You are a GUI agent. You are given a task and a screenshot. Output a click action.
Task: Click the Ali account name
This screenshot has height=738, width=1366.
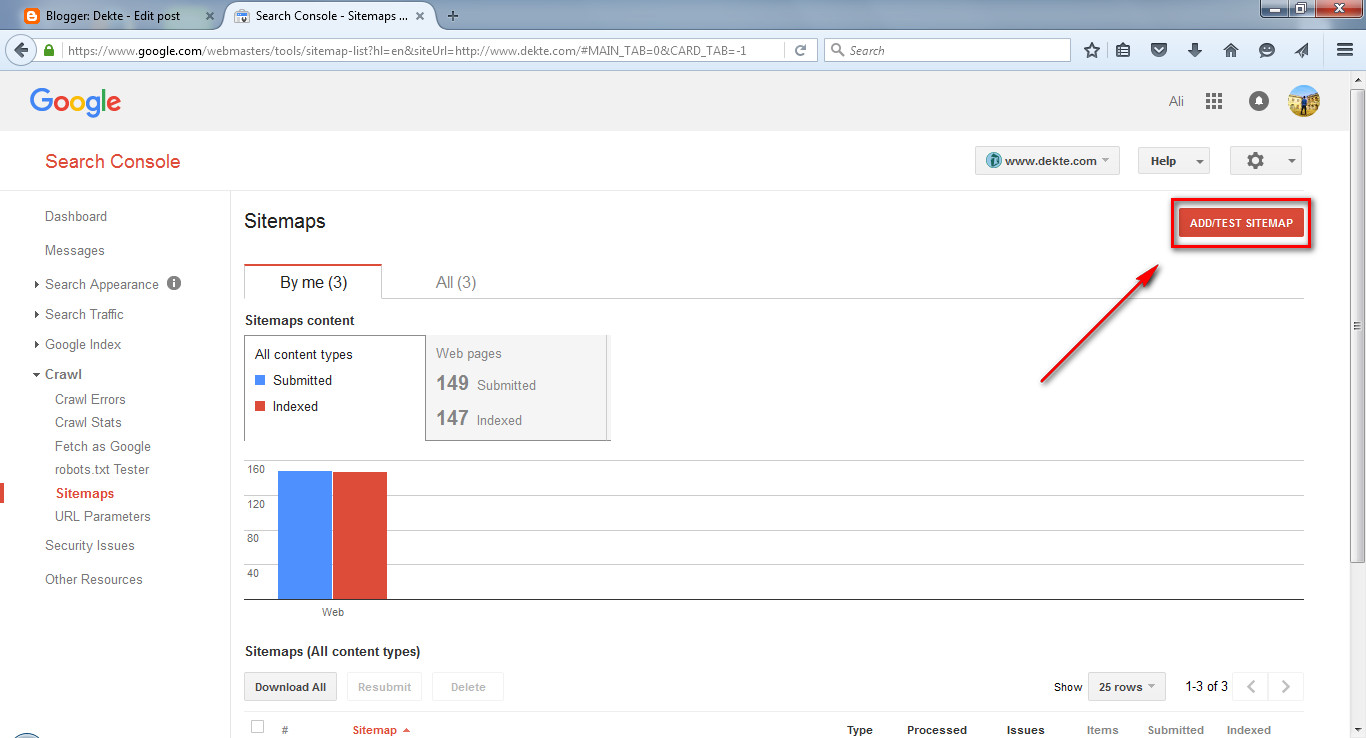click(1176, 101)
